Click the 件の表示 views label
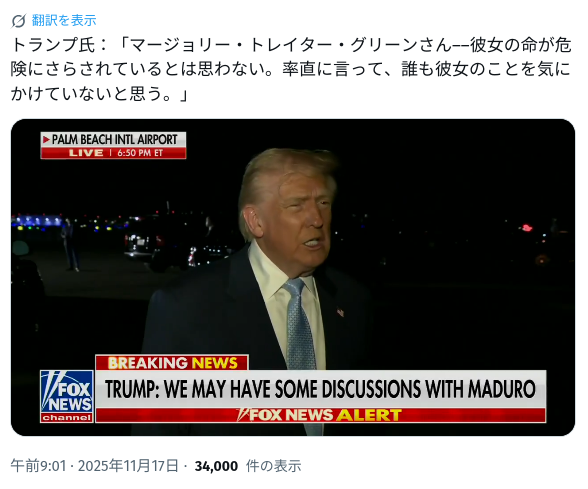Image resolution: width=588 pixels, height=489 pixels. (273, 466)
